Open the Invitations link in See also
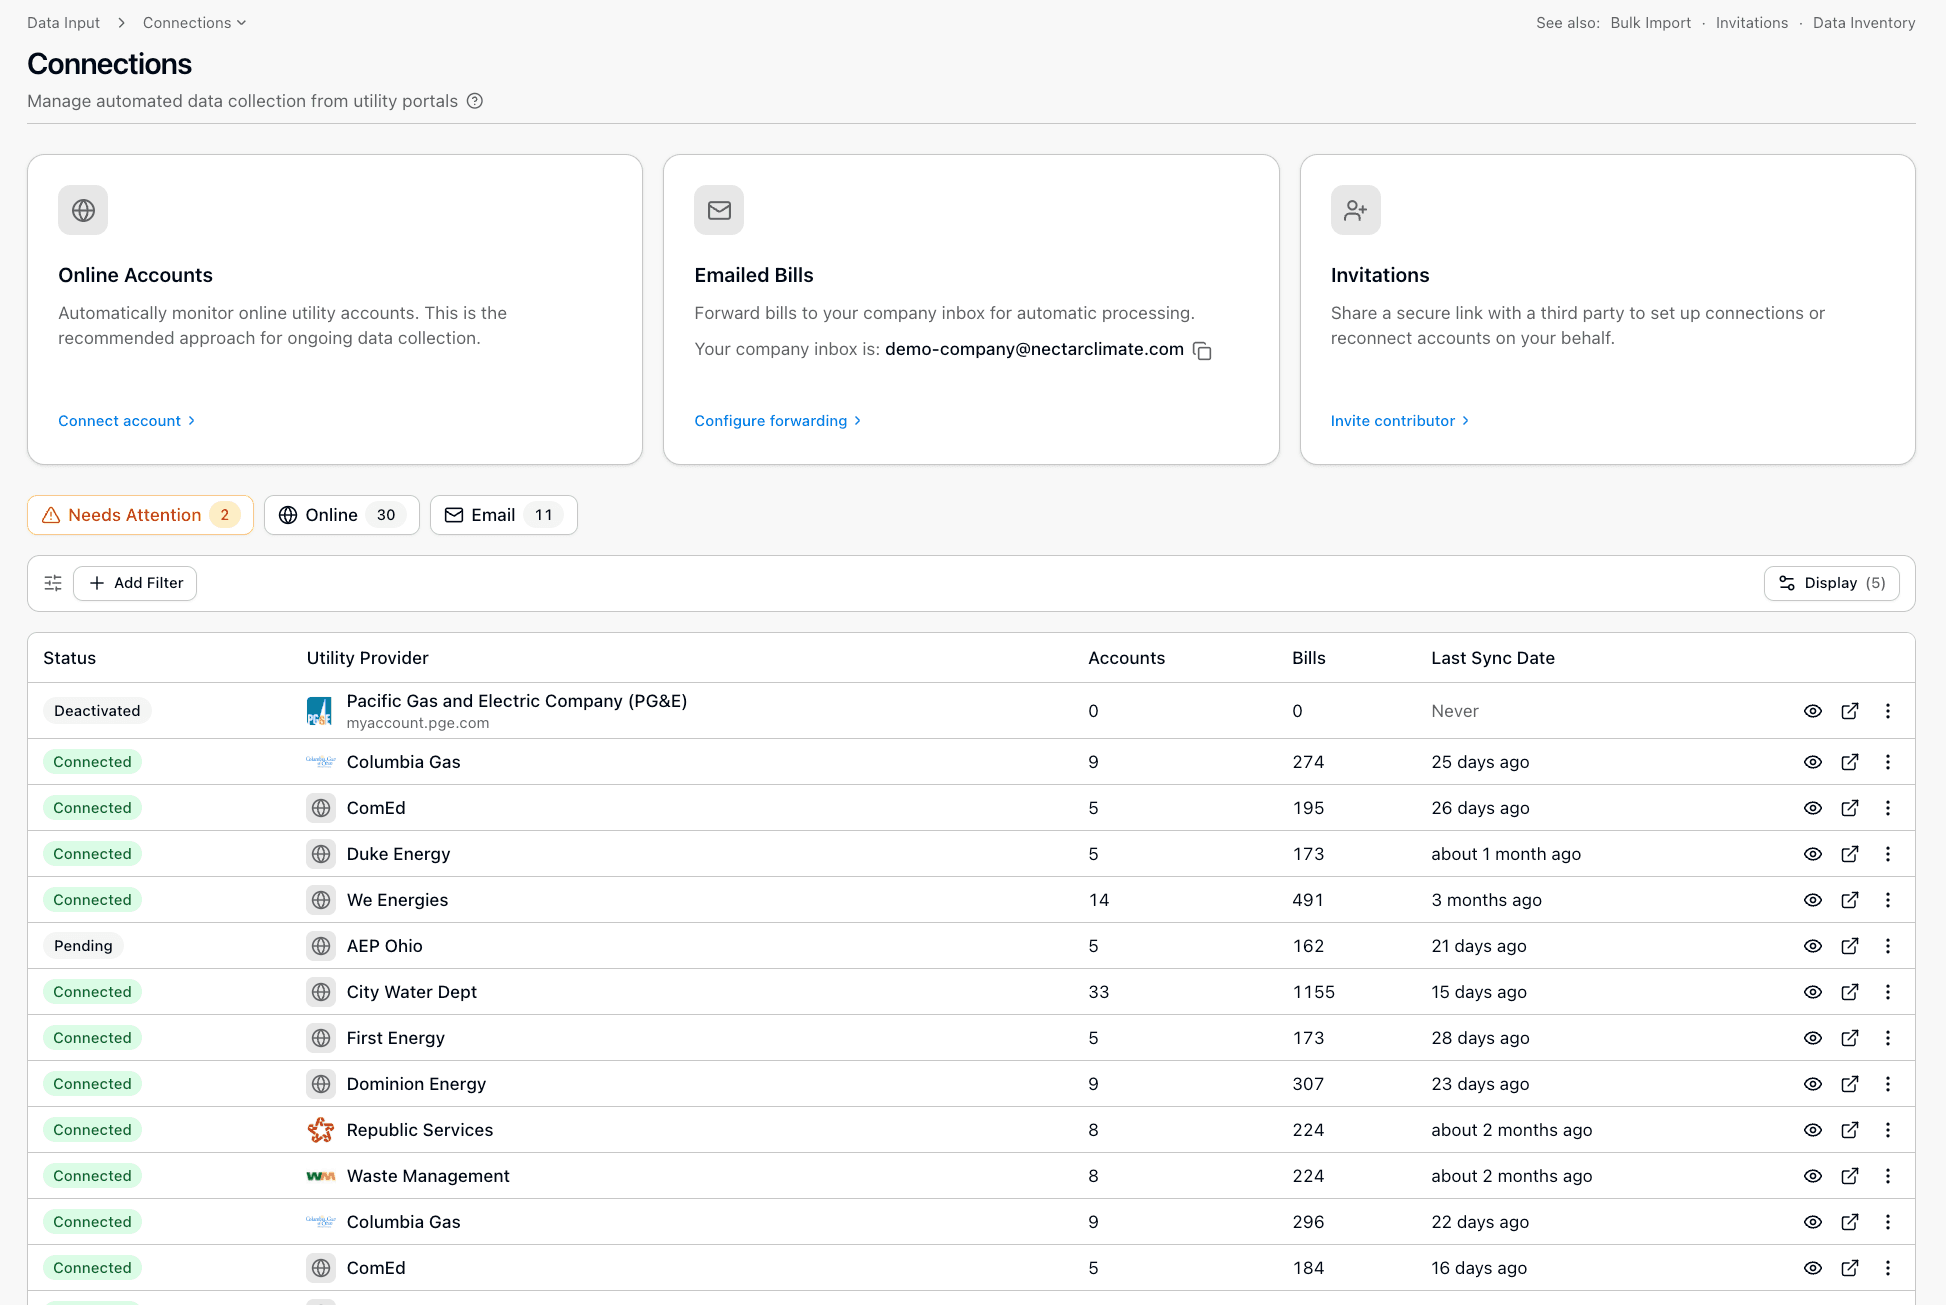This screenshot has height=1305, width=1946. pyautogui.click(x=1751, y=23)
